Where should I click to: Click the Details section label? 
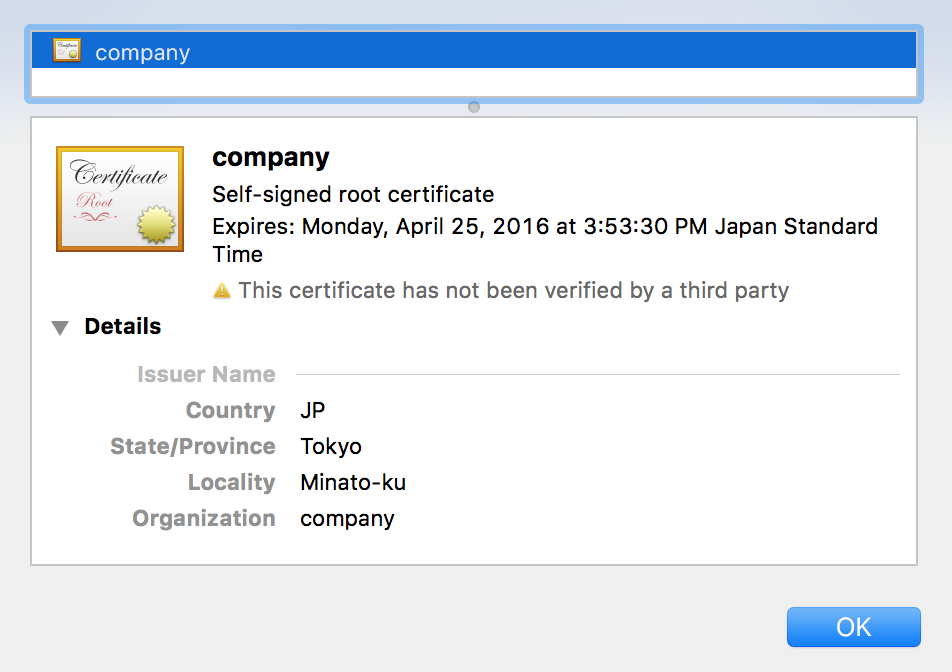[x=122, y=327]
